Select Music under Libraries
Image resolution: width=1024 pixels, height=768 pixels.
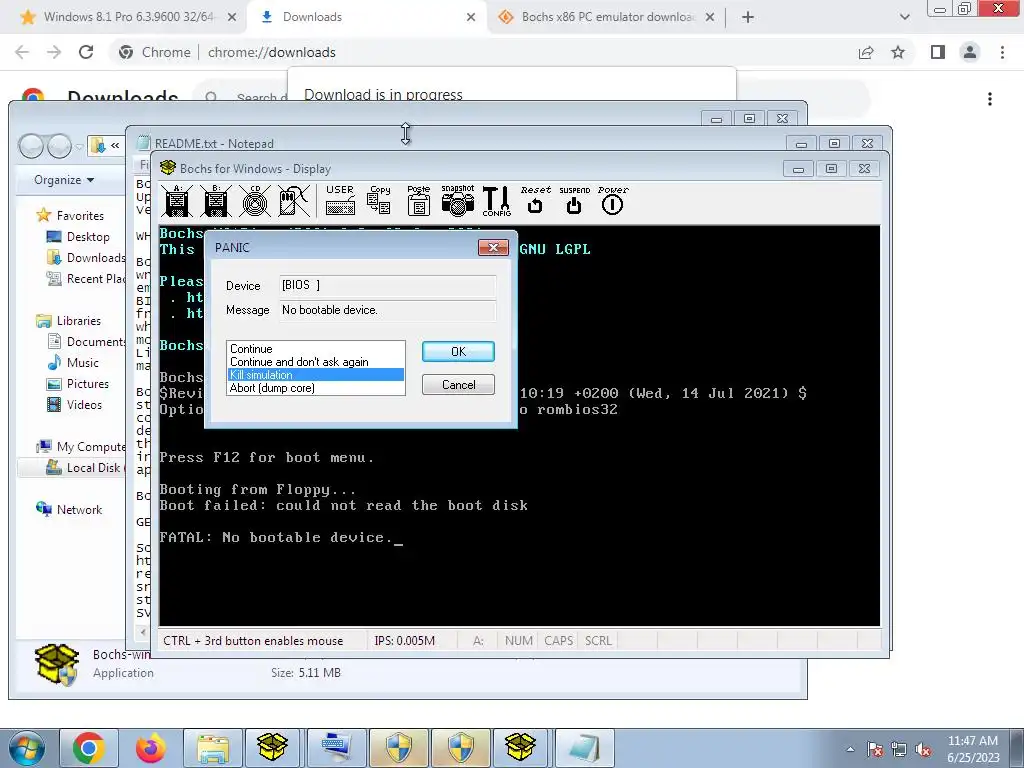click(73, 362)
